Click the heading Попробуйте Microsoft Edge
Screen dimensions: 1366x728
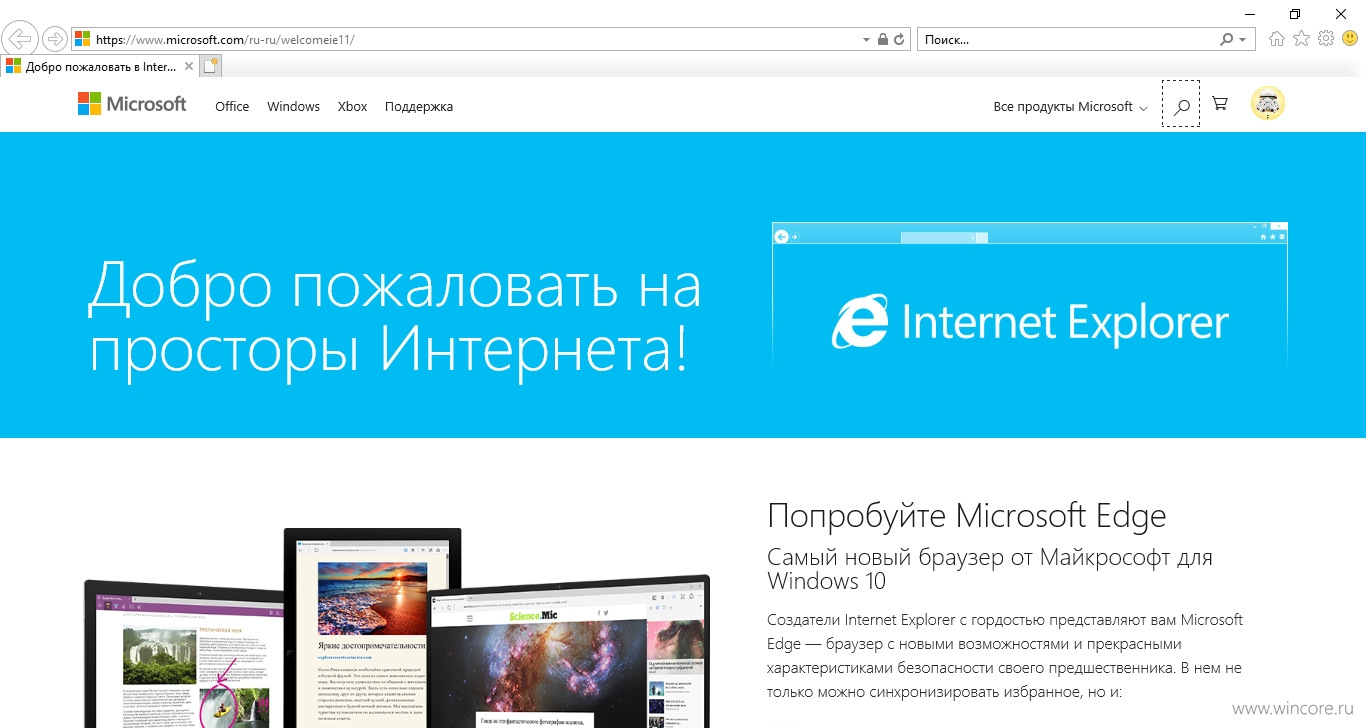[967, 516]
